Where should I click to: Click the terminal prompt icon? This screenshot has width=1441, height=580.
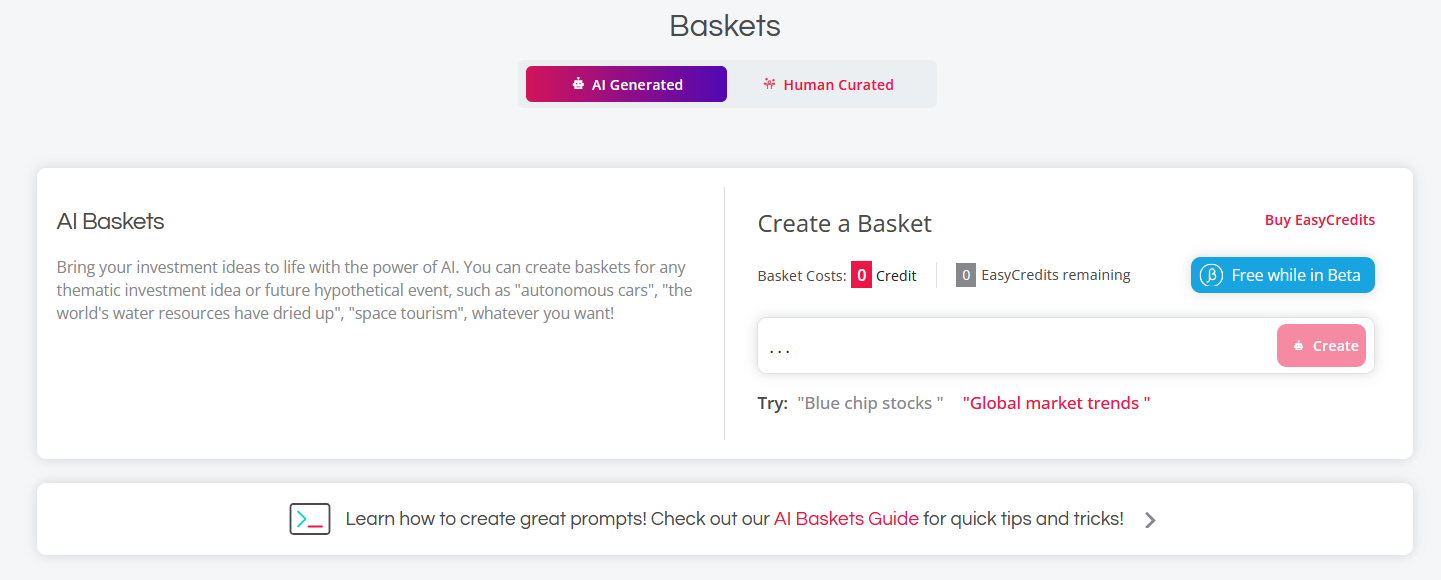coord(310,519)
